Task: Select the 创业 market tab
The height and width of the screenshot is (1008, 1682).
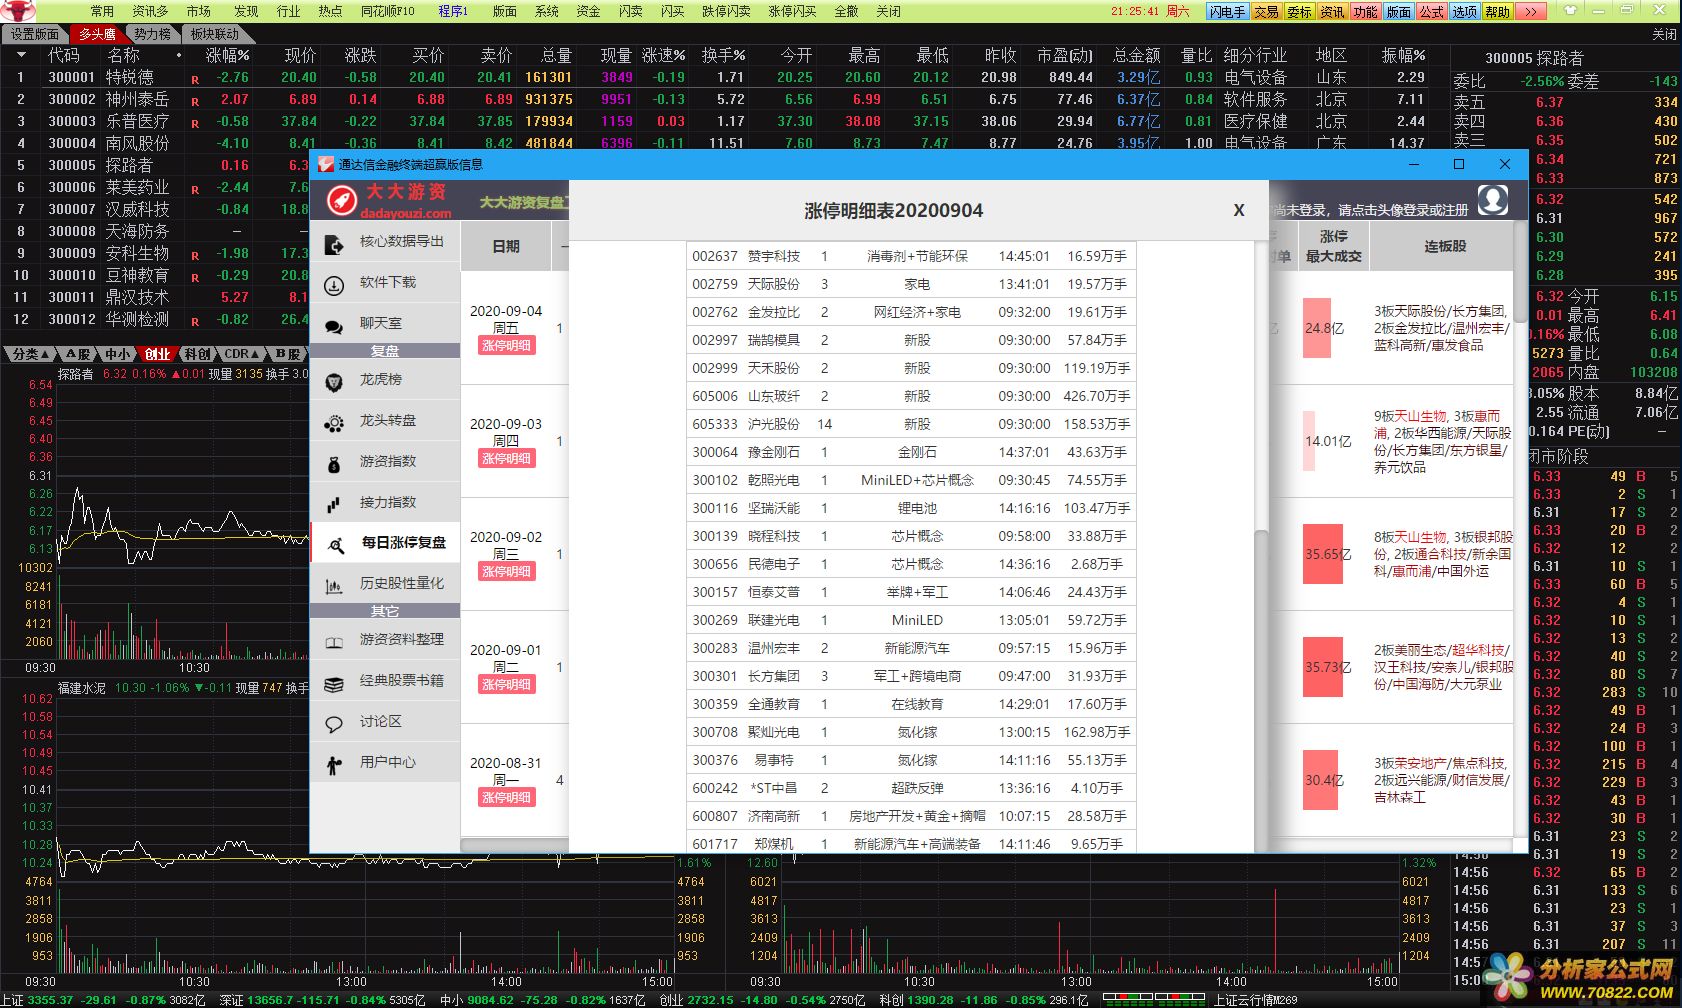Action: [157, 354]
